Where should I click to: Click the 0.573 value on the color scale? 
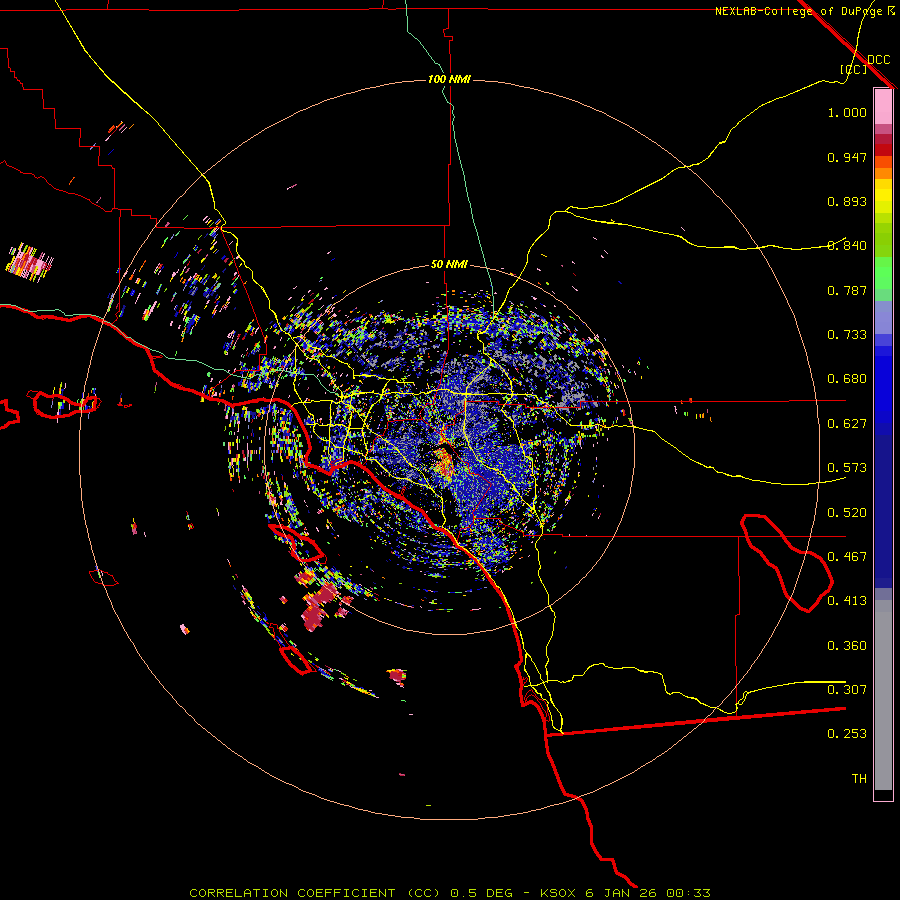847,468
